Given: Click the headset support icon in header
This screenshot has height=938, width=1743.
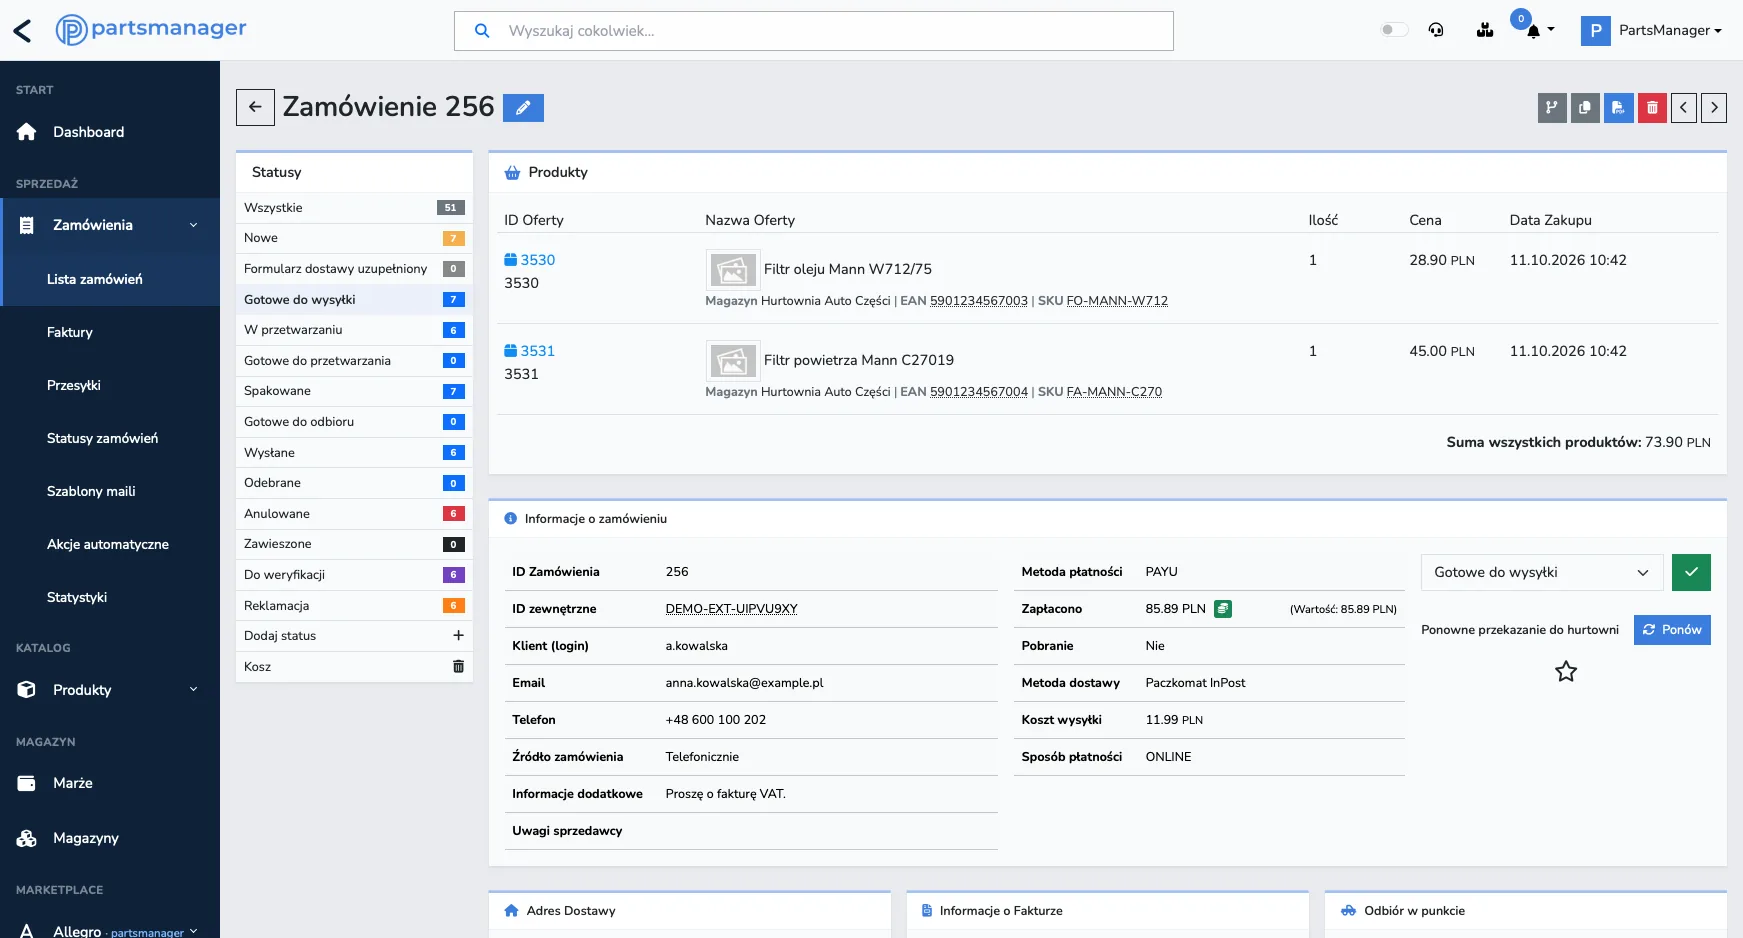Looking at the screenshot, I should [1436, 30].
